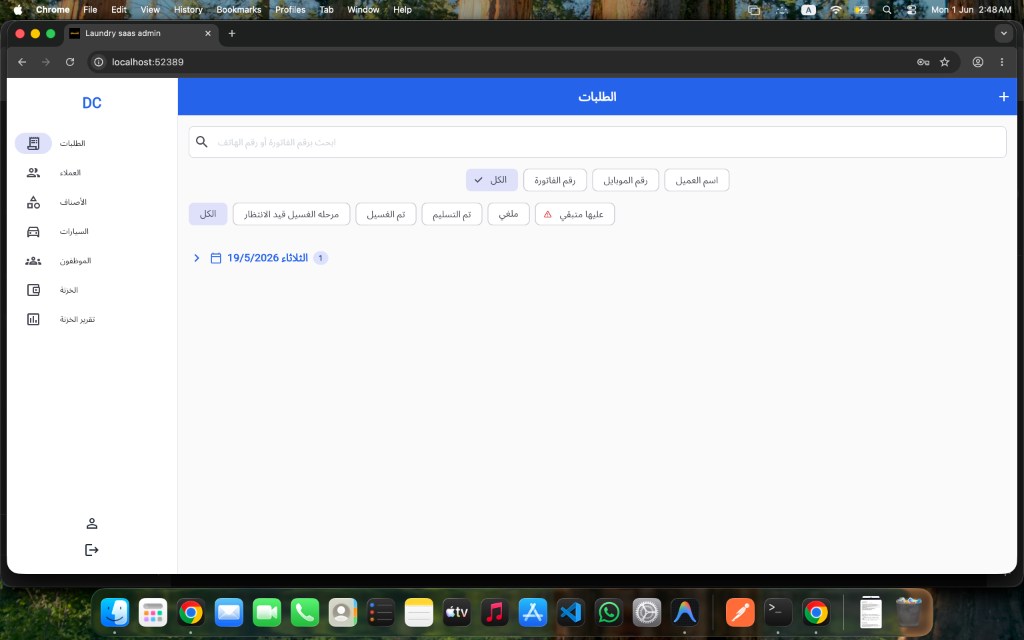This screenshot has height=640, width=1024.
Task: Filter orders by ملغي status
Action: click(509, 214)
